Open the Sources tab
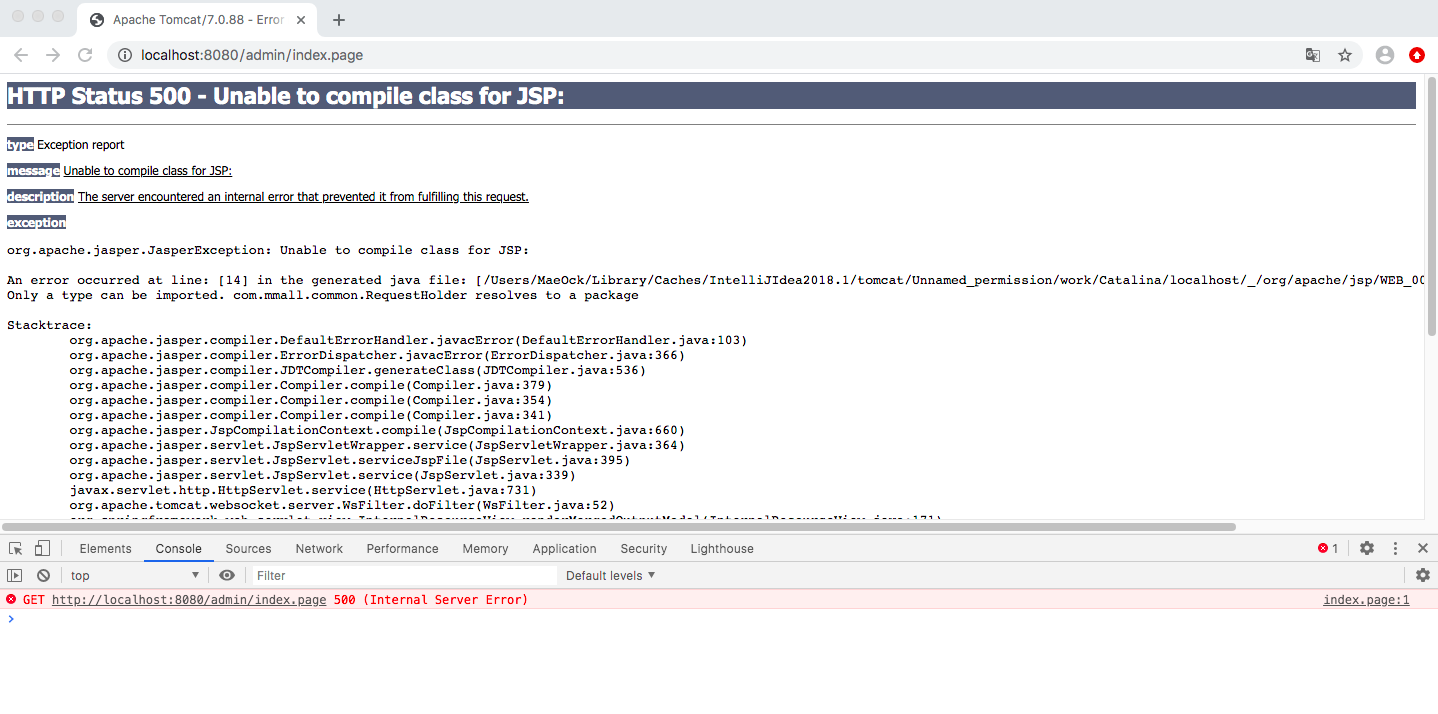This screenshot has height=714, width=1438. click(248, 548)
